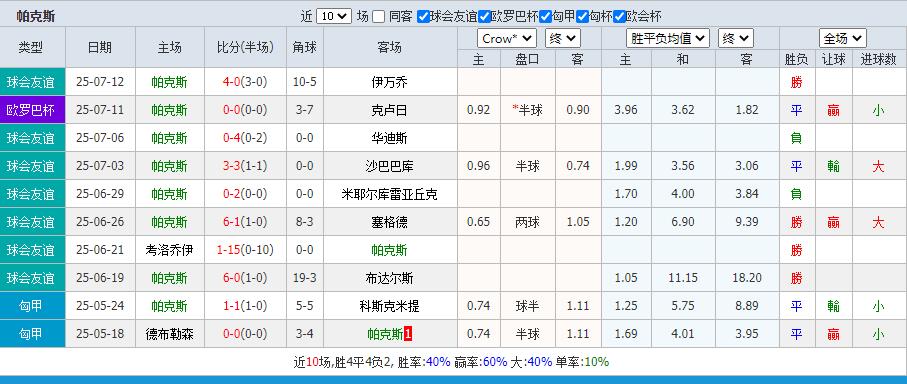Open the 沙巴巴库 team link
The width and height of the screenshot is (907, 384).
[389, 166]
